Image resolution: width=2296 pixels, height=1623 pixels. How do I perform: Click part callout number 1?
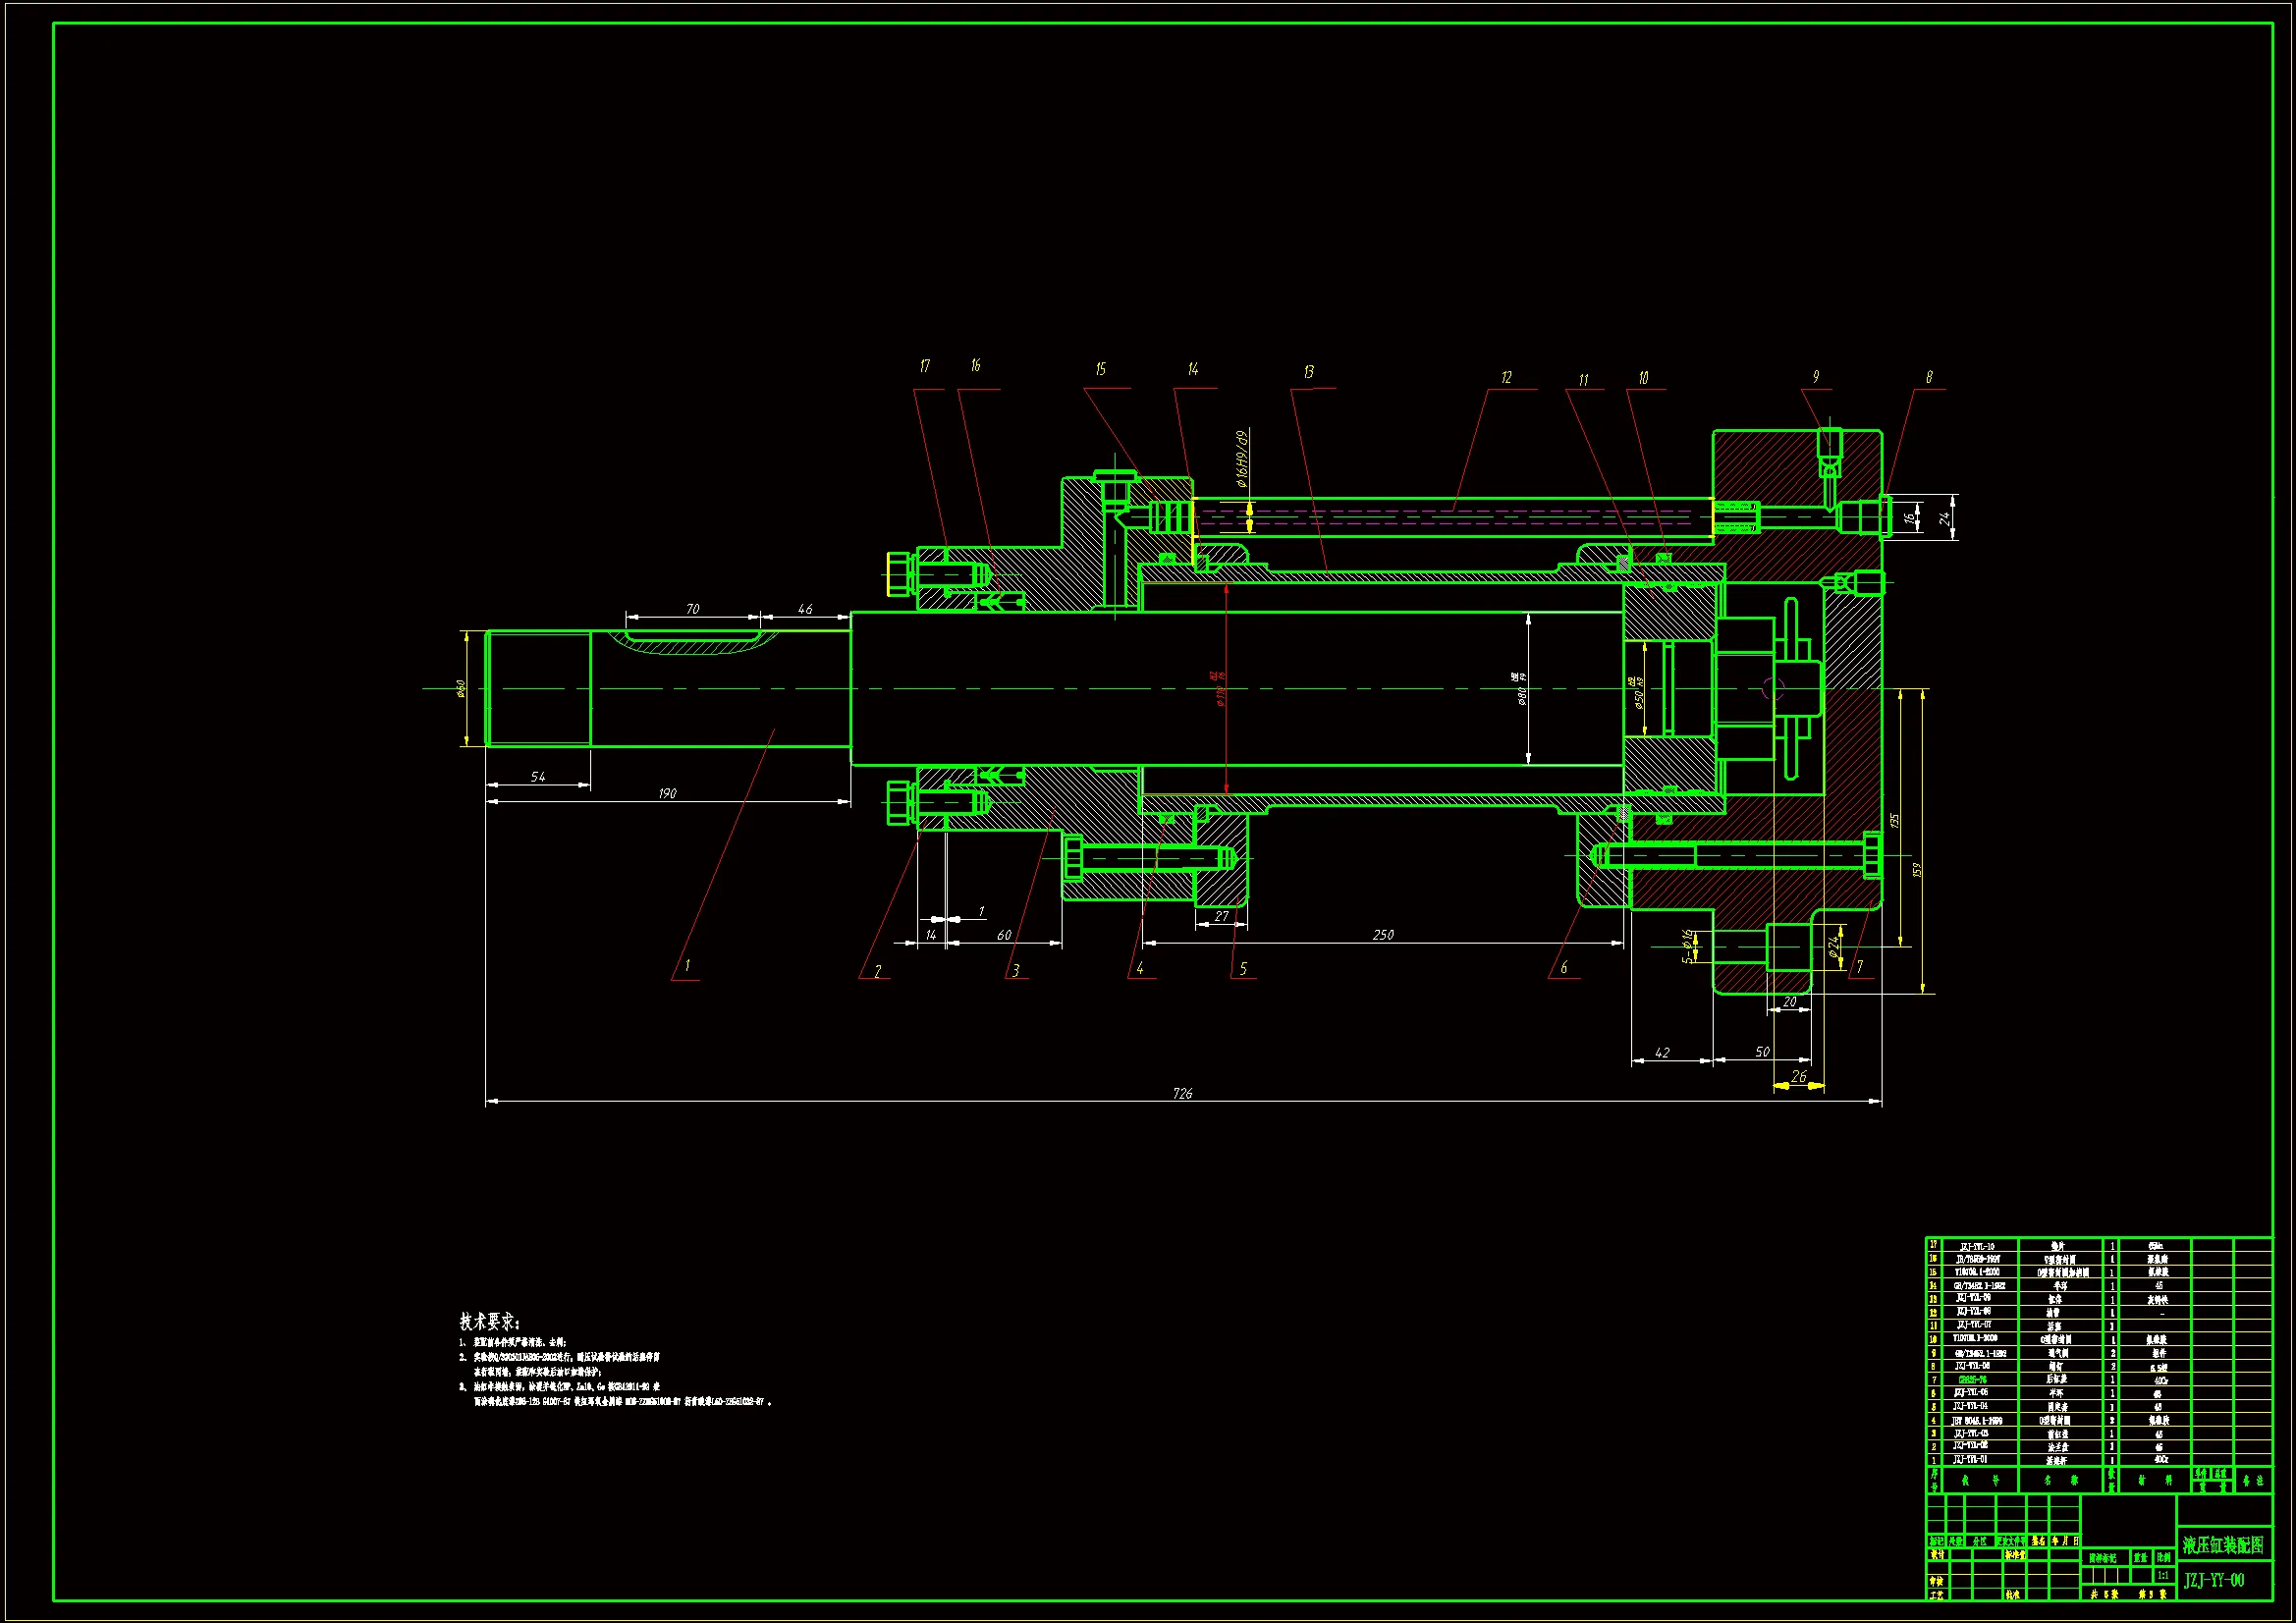pyautogui.click(x=687, y=966)
